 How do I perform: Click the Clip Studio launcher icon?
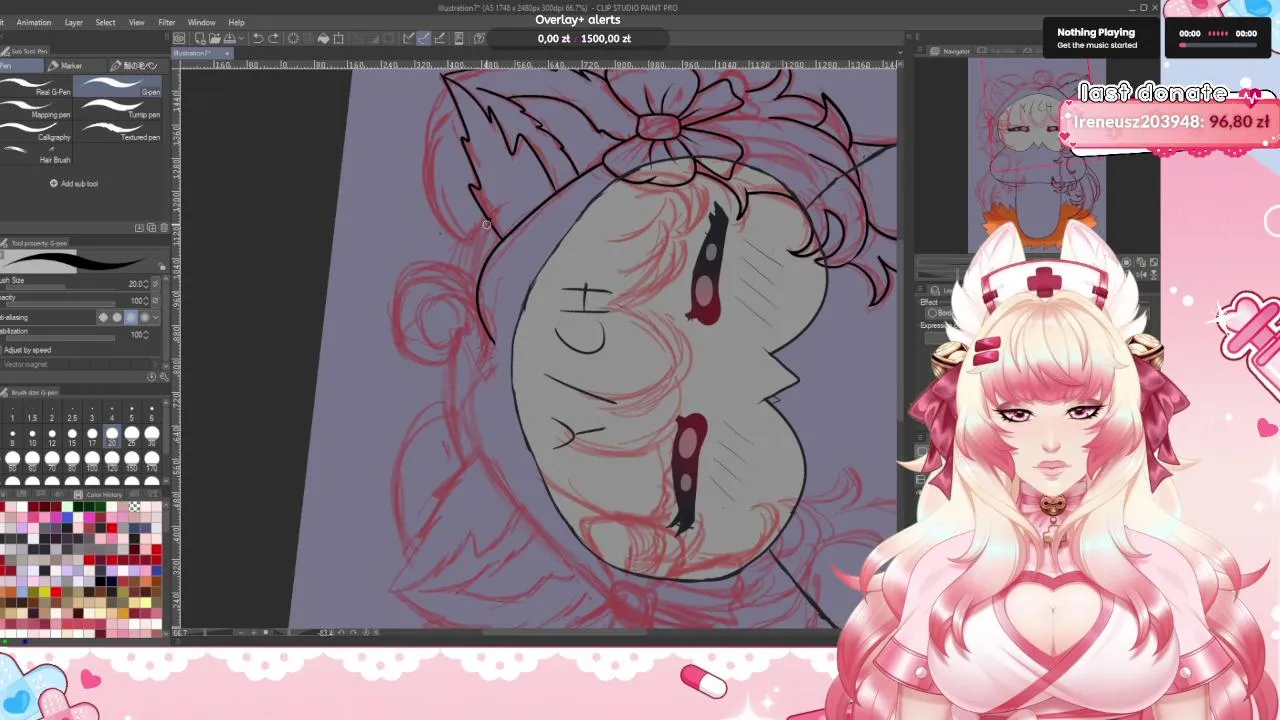pyautogui.click(x=179, y=39)
